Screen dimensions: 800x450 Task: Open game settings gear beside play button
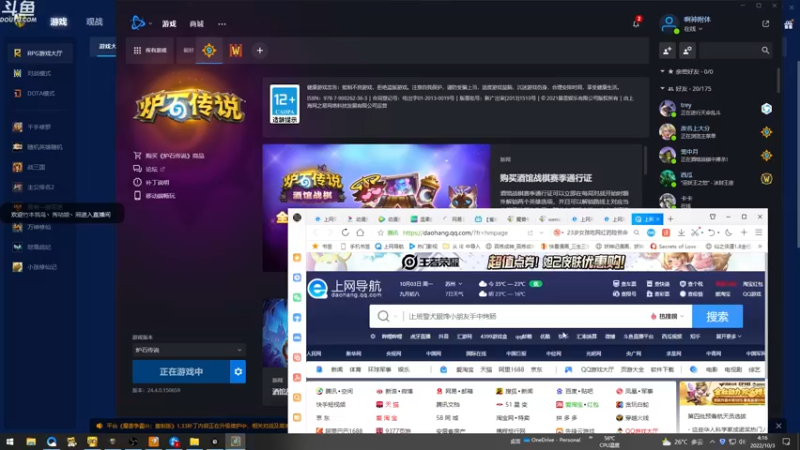click(x=238, y=372)
